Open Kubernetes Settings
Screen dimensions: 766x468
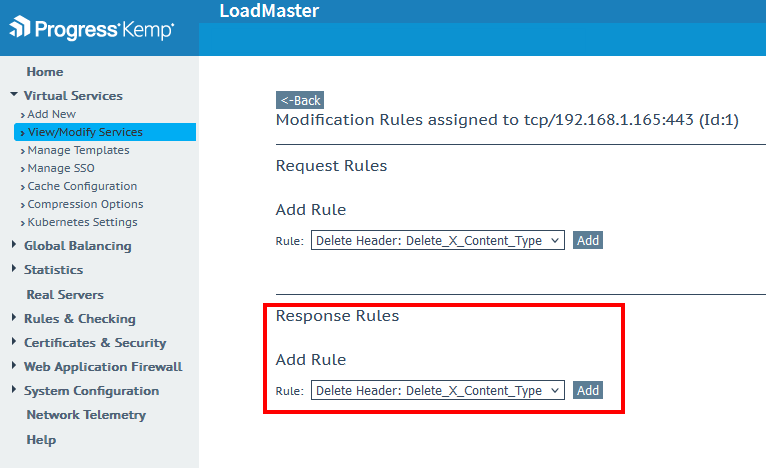[x=82, y=222]
